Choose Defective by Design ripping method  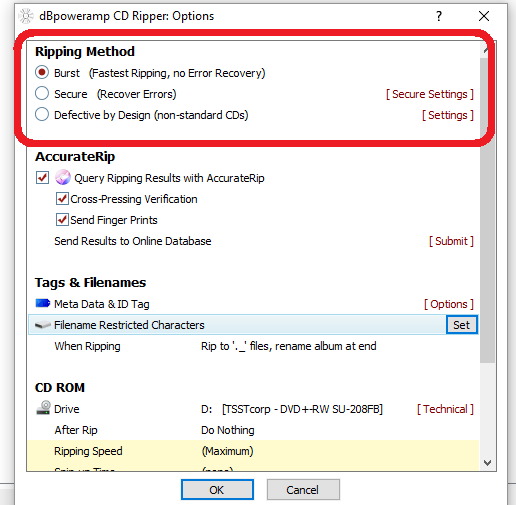[x=42, y=114]
